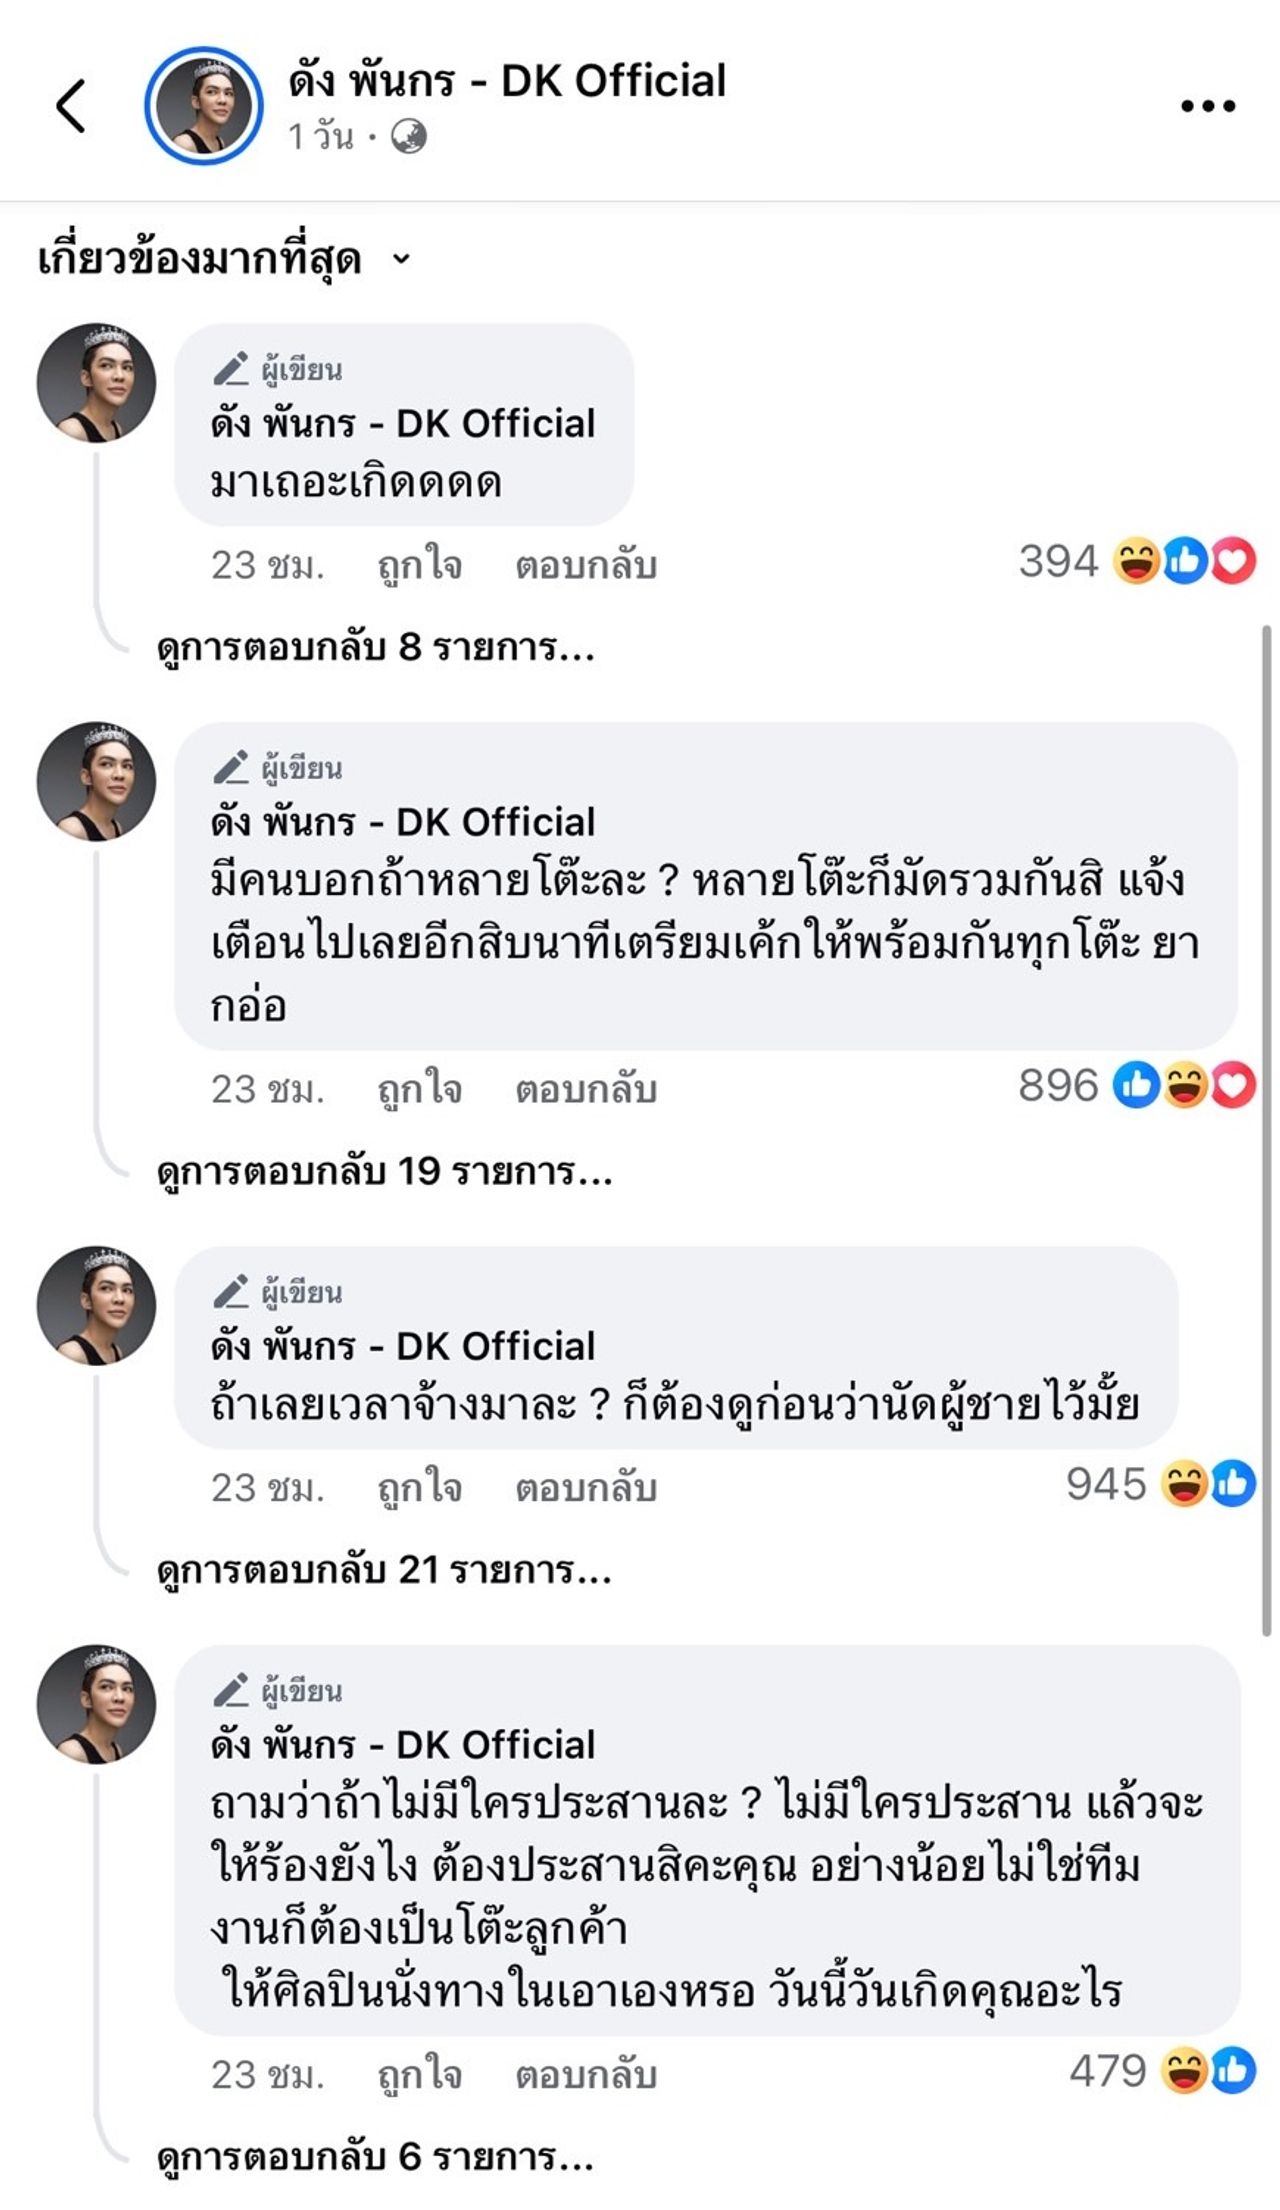Tap the back arrow icon
The image size is (1280, 2210).
70,106
